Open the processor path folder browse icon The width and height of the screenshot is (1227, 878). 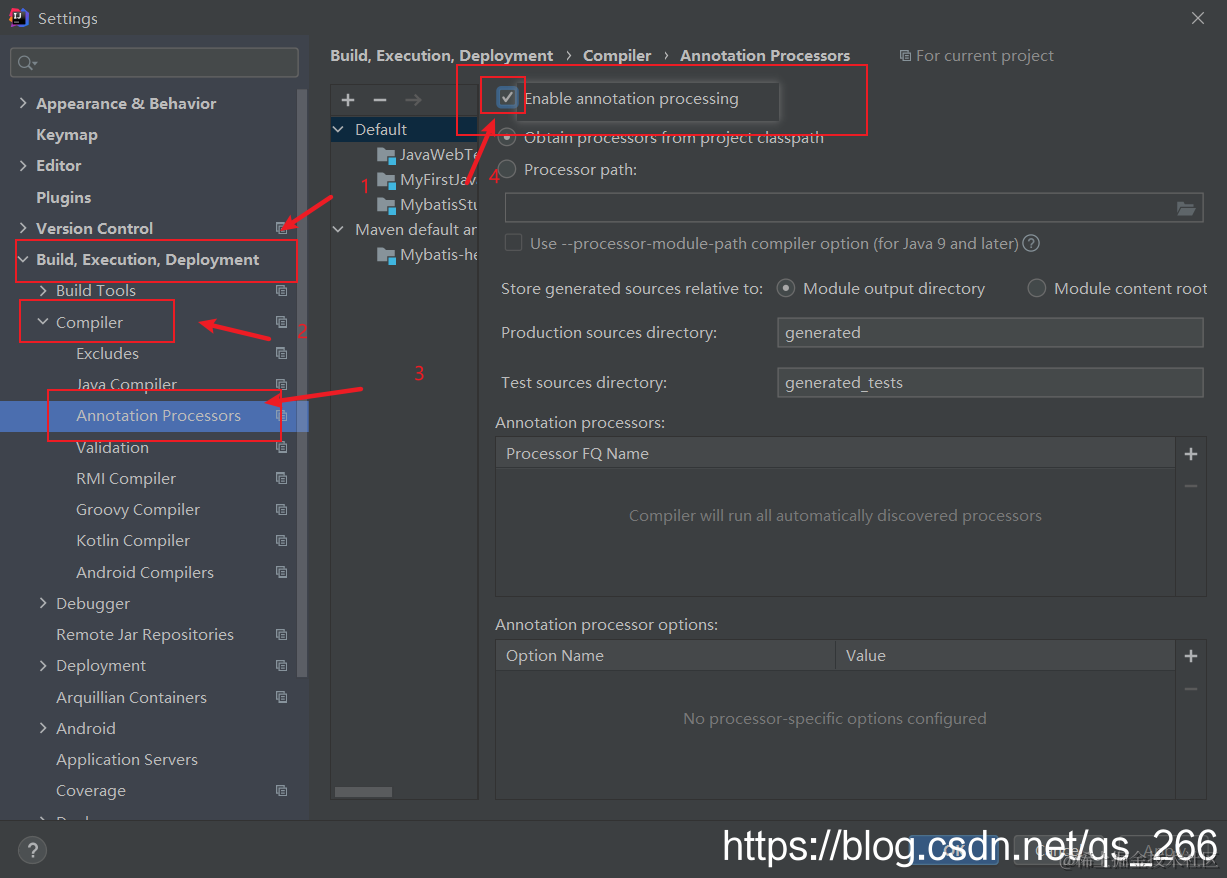1186,208
